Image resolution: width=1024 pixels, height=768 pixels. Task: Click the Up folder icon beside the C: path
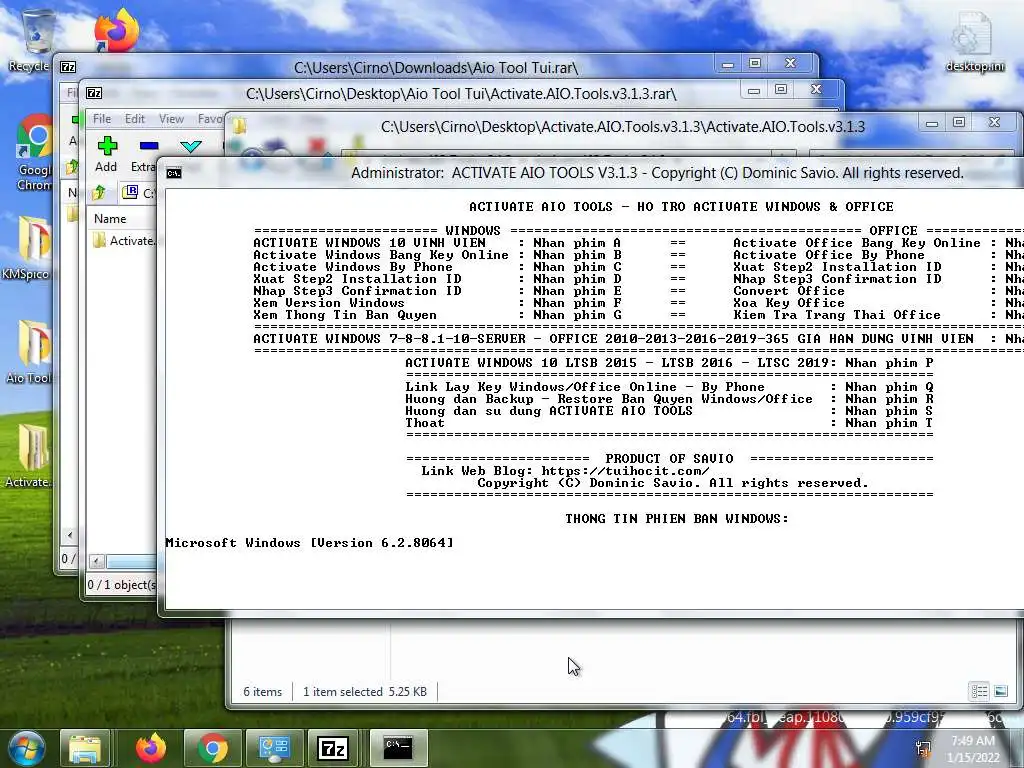click(x=99, y=193)
